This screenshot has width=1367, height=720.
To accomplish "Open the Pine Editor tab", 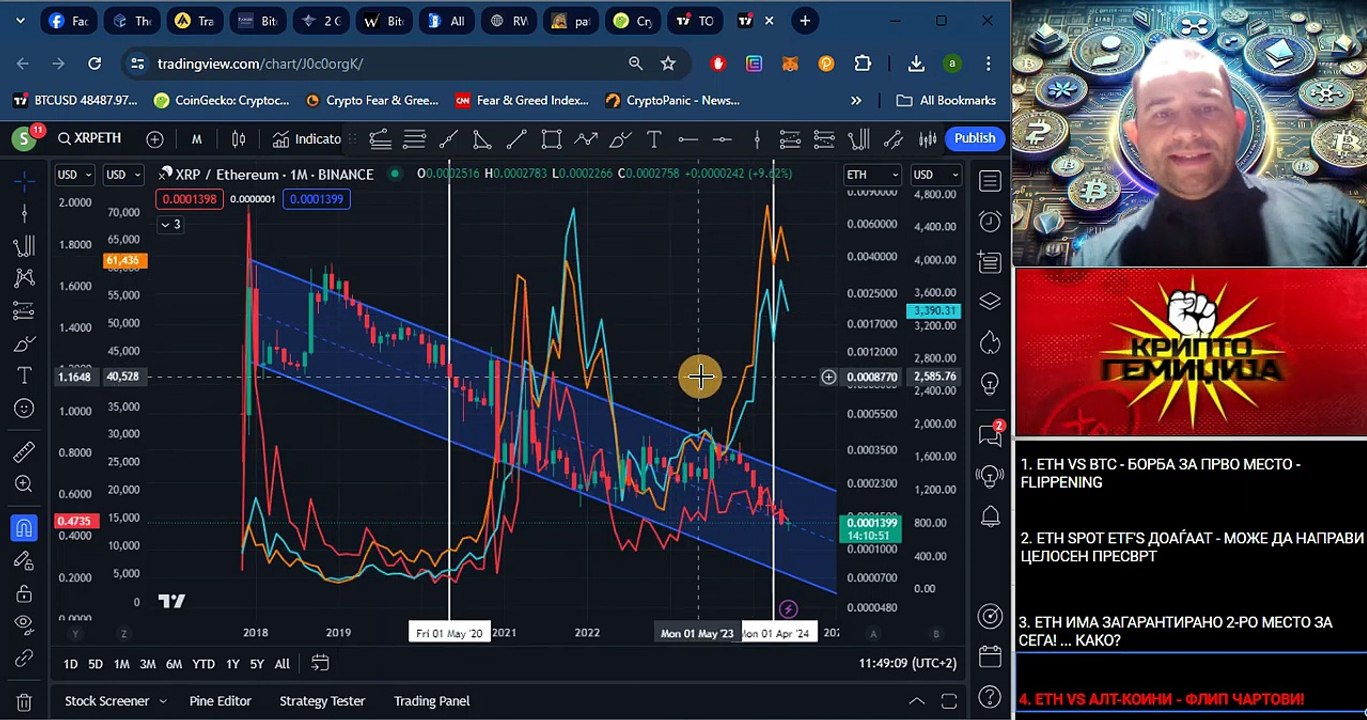I will pos(220,701).
